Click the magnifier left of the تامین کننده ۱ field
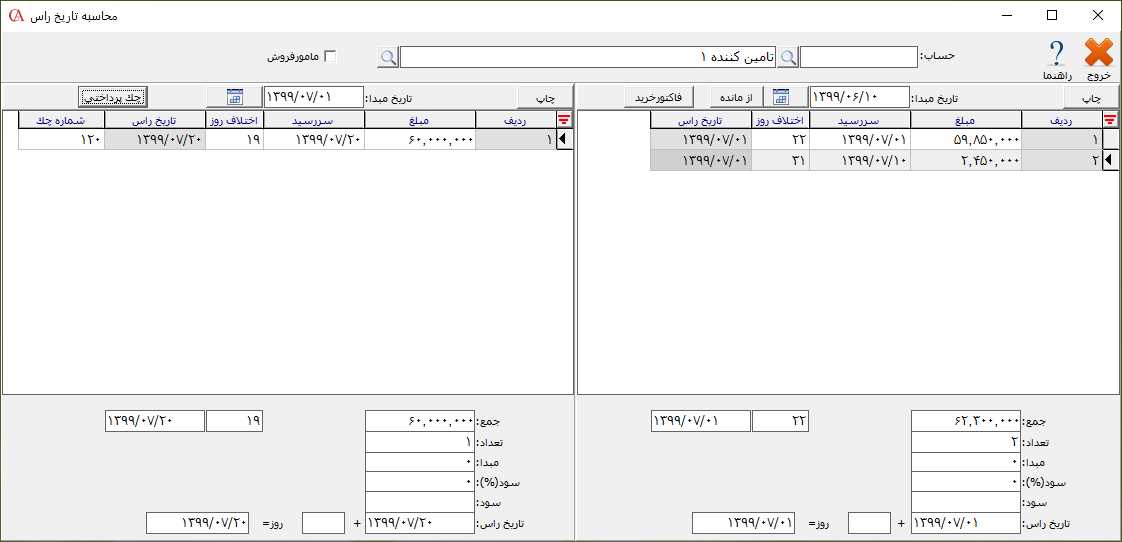This screenshot has width=1122, height=542. pos(388,57)
